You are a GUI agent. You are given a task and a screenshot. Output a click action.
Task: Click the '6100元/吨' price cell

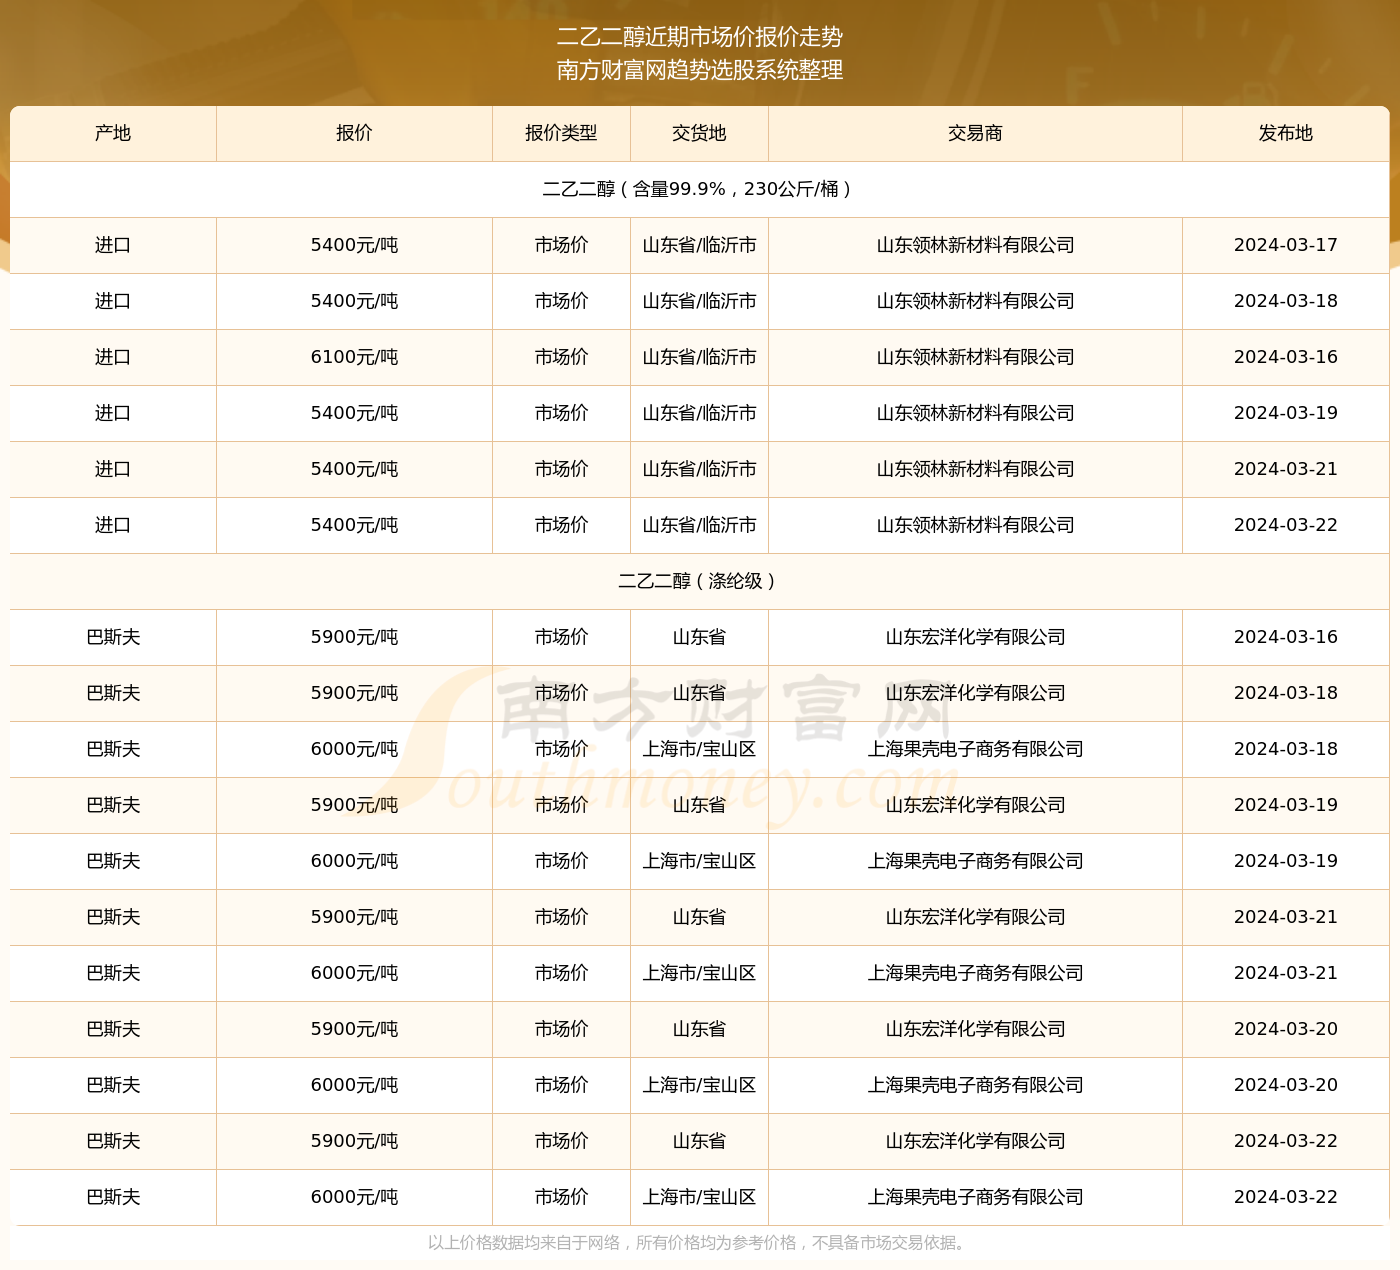[x=354, y=357]
